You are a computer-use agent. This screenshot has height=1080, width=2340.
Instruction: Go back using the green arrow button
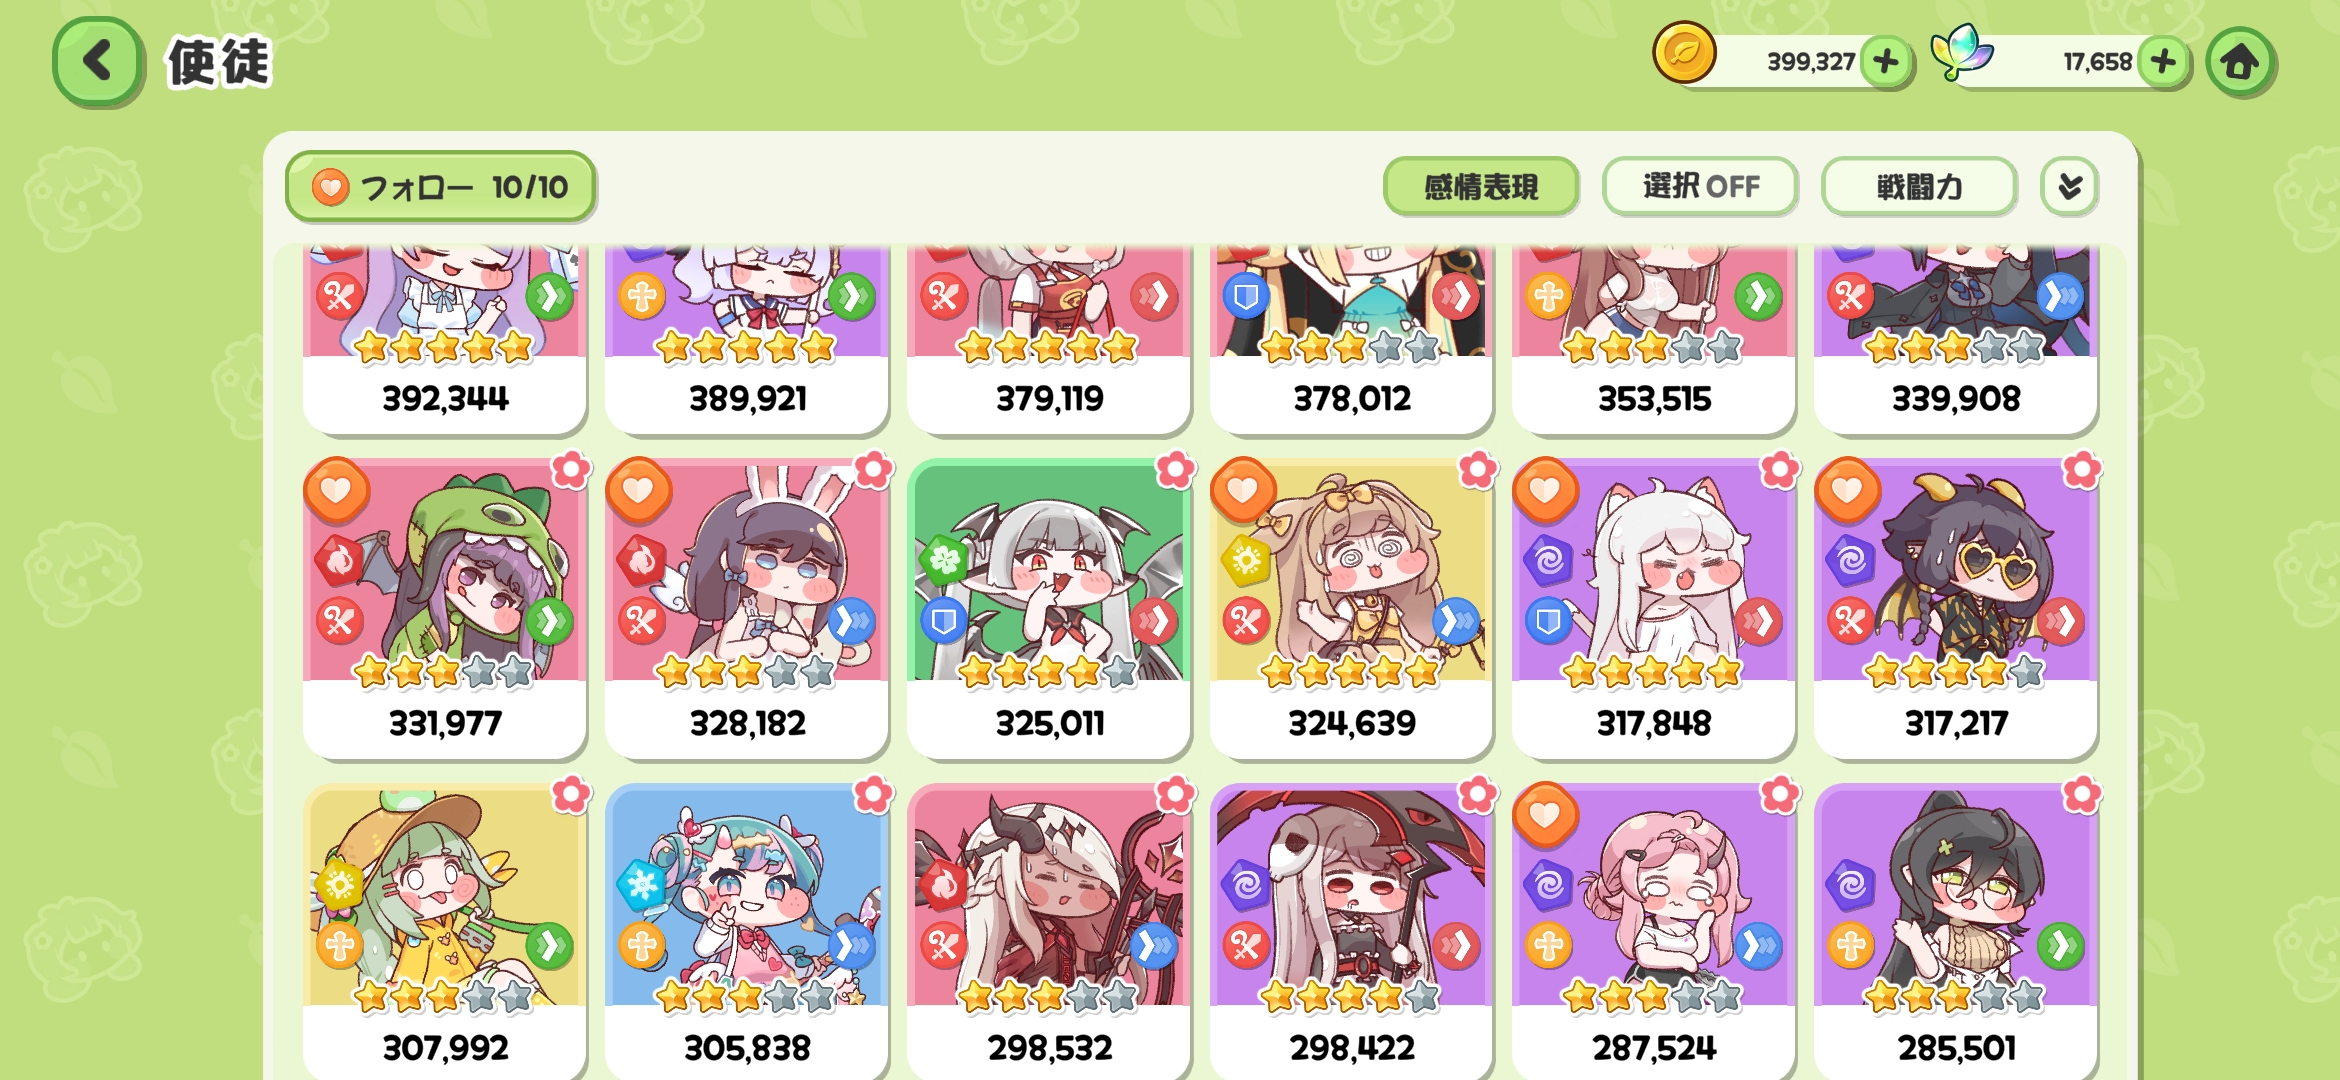click(x=97, y=61)
